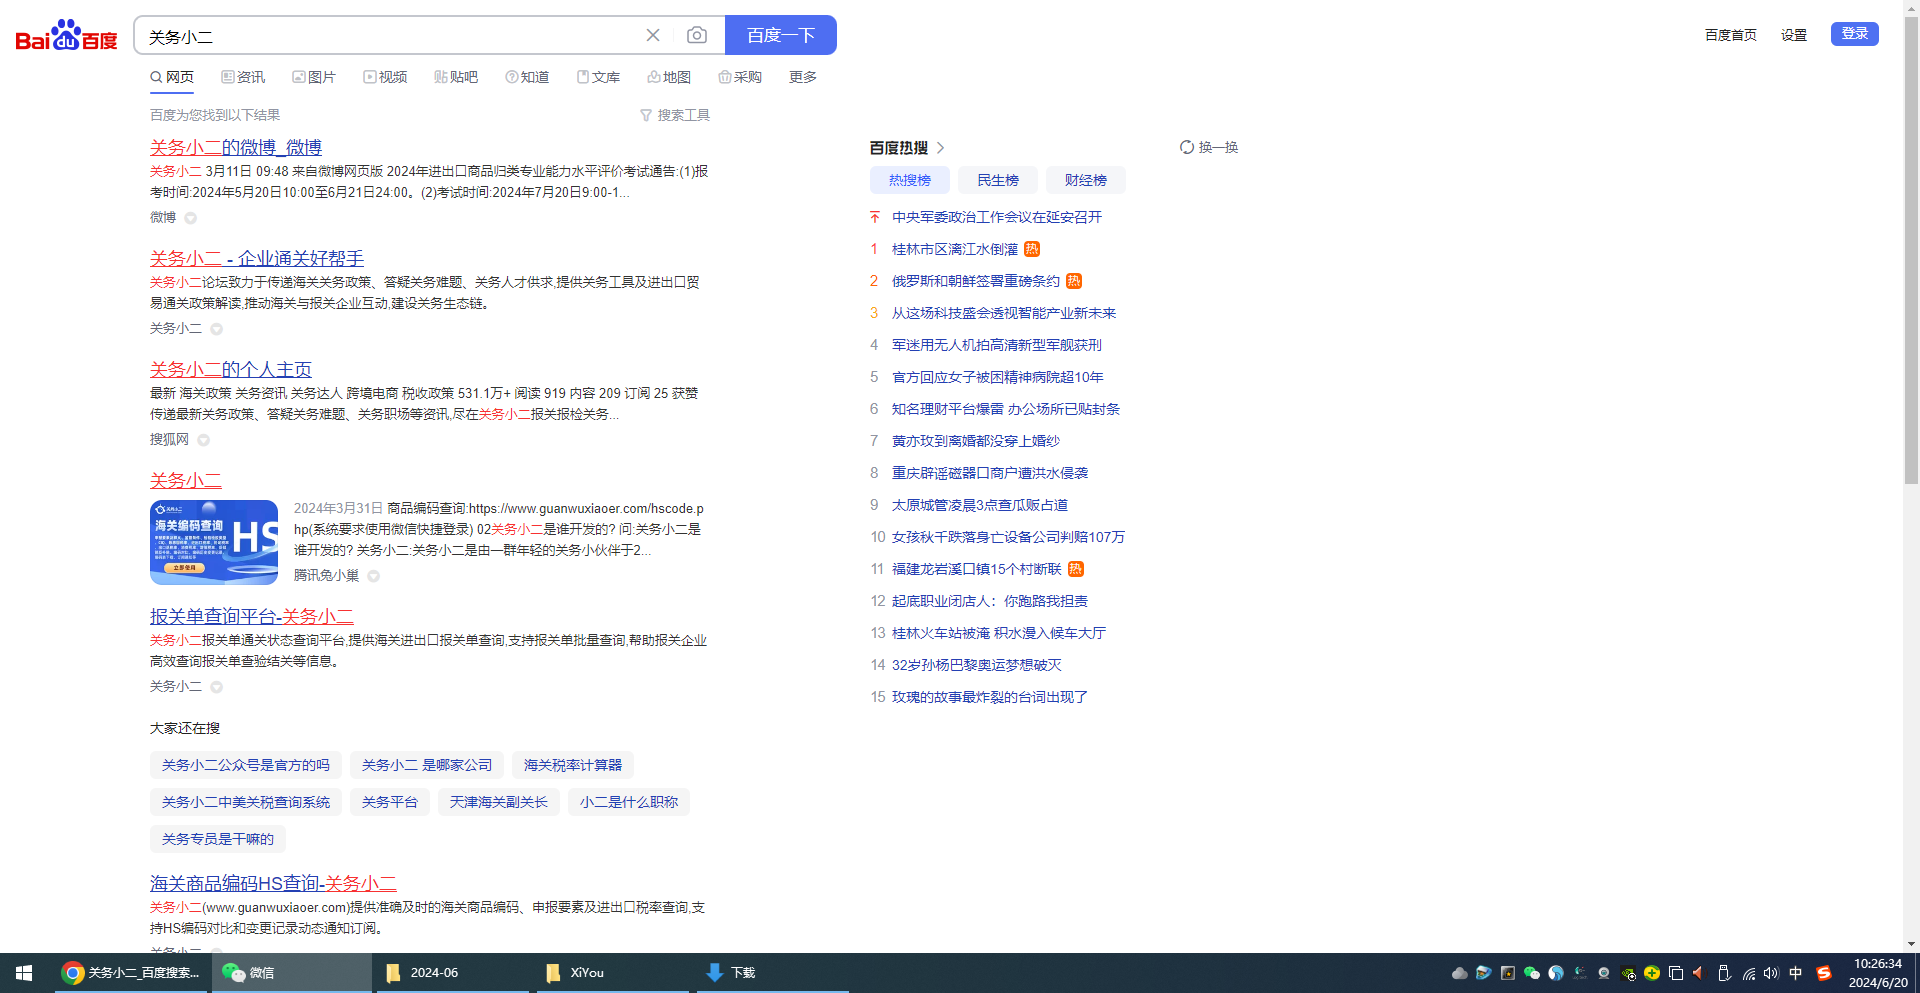
Task: Click suggestion 天津海关副关长
Action: 499,802
